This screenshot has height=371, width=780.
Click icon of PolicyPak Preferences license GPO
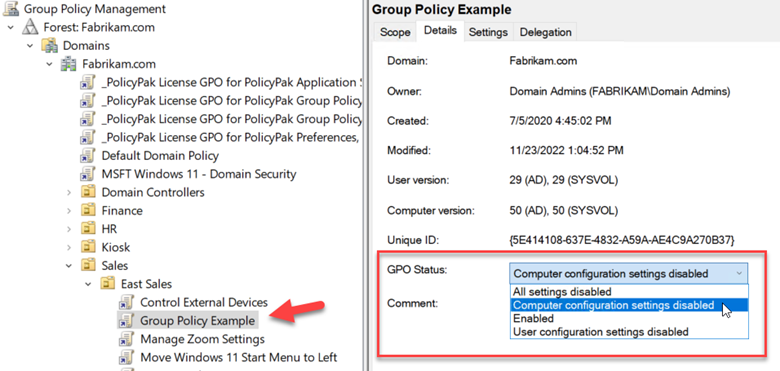tap(88, 137)
